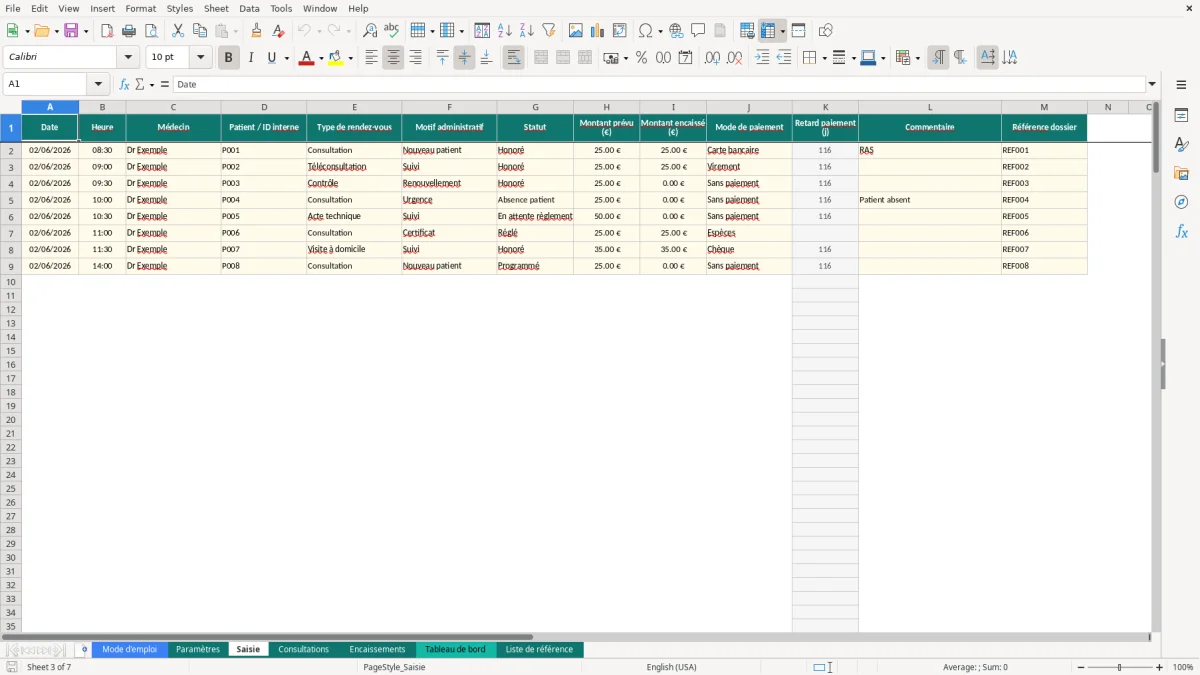Toggle underline formatting

[271, 58]
